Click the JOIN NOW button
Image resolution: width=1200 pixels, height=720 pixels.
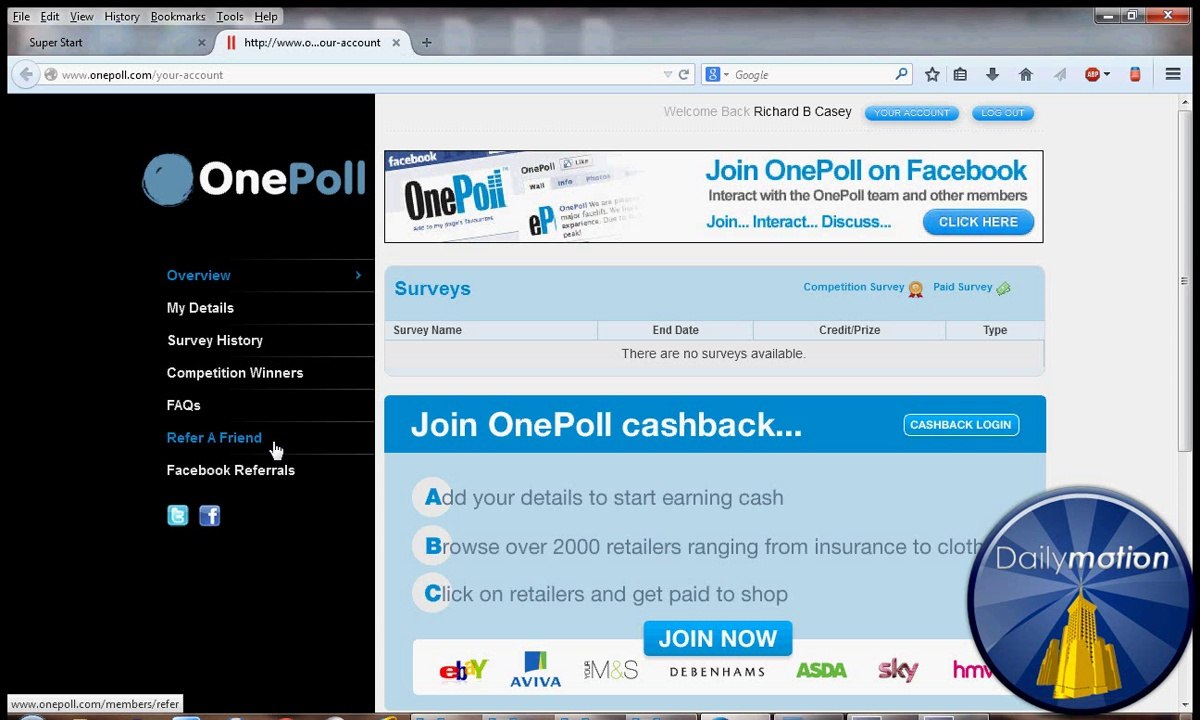[x=718, y=638]
